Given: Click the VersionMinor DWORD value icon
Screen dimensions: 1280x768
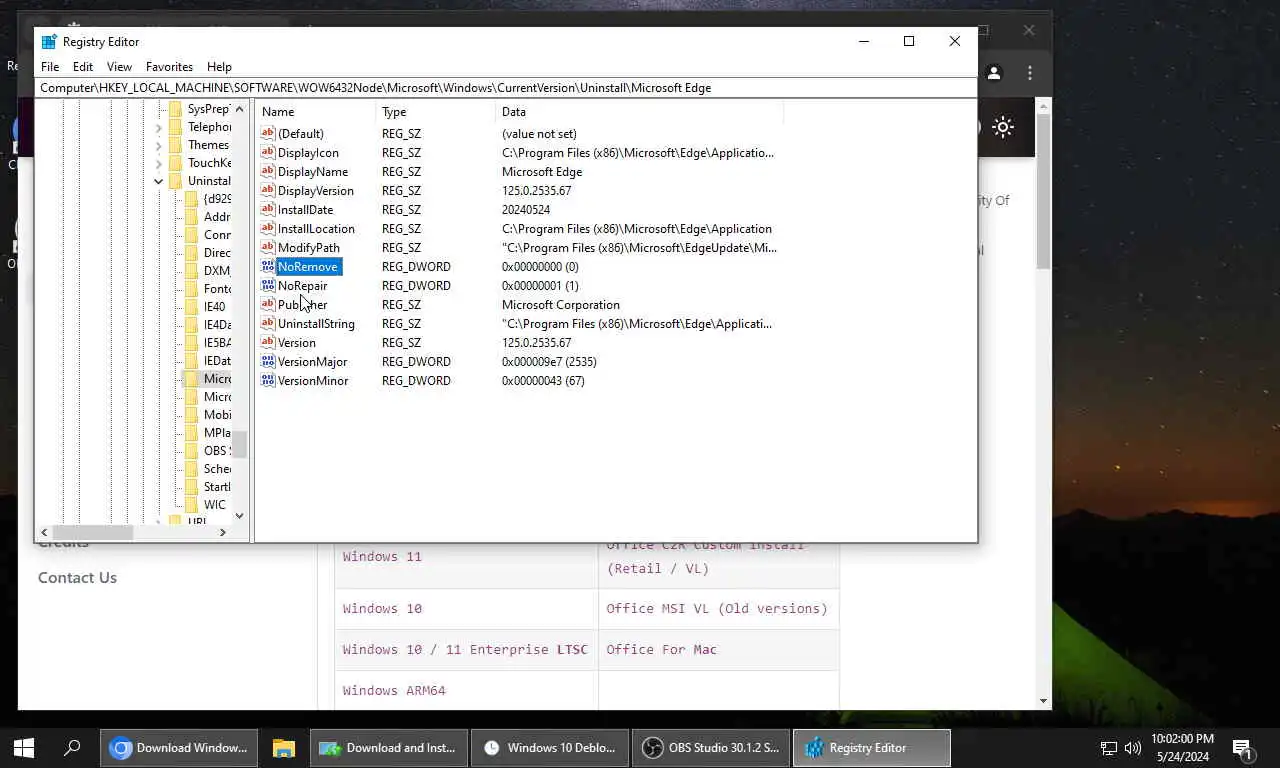Looking at the screenshot, I should pos(267,380).
